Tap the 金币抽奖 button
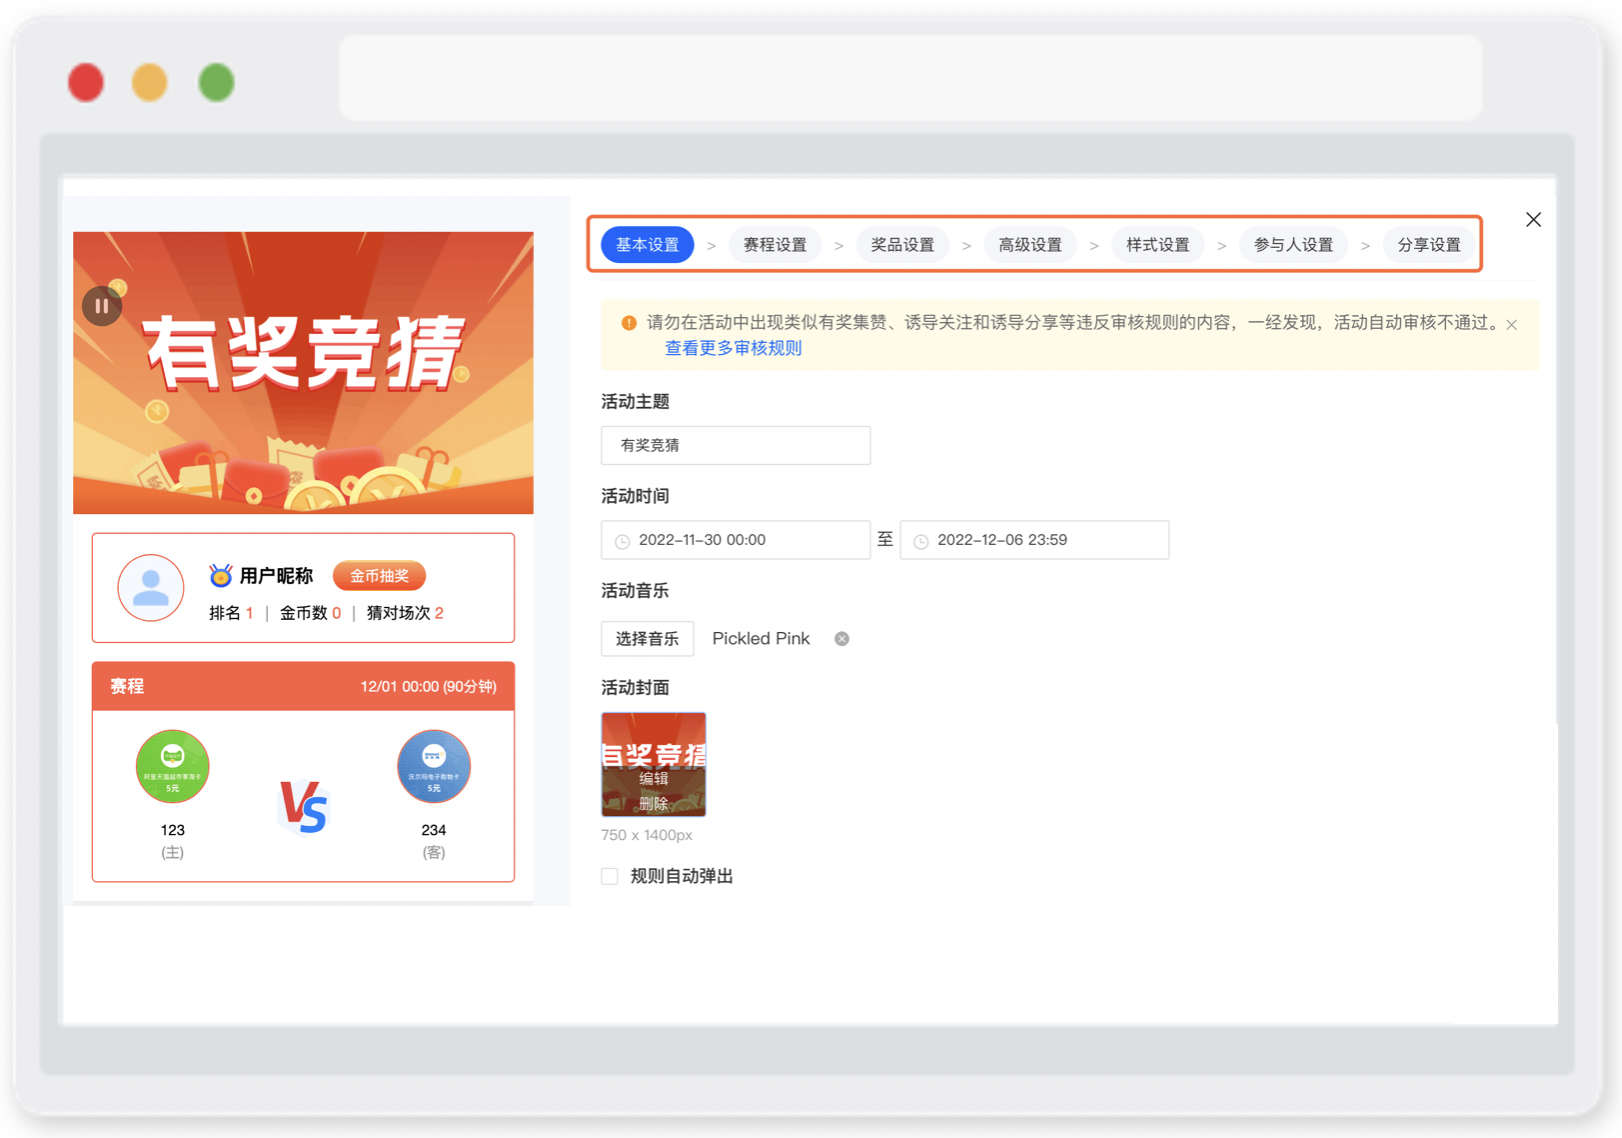 pos(379,576)
